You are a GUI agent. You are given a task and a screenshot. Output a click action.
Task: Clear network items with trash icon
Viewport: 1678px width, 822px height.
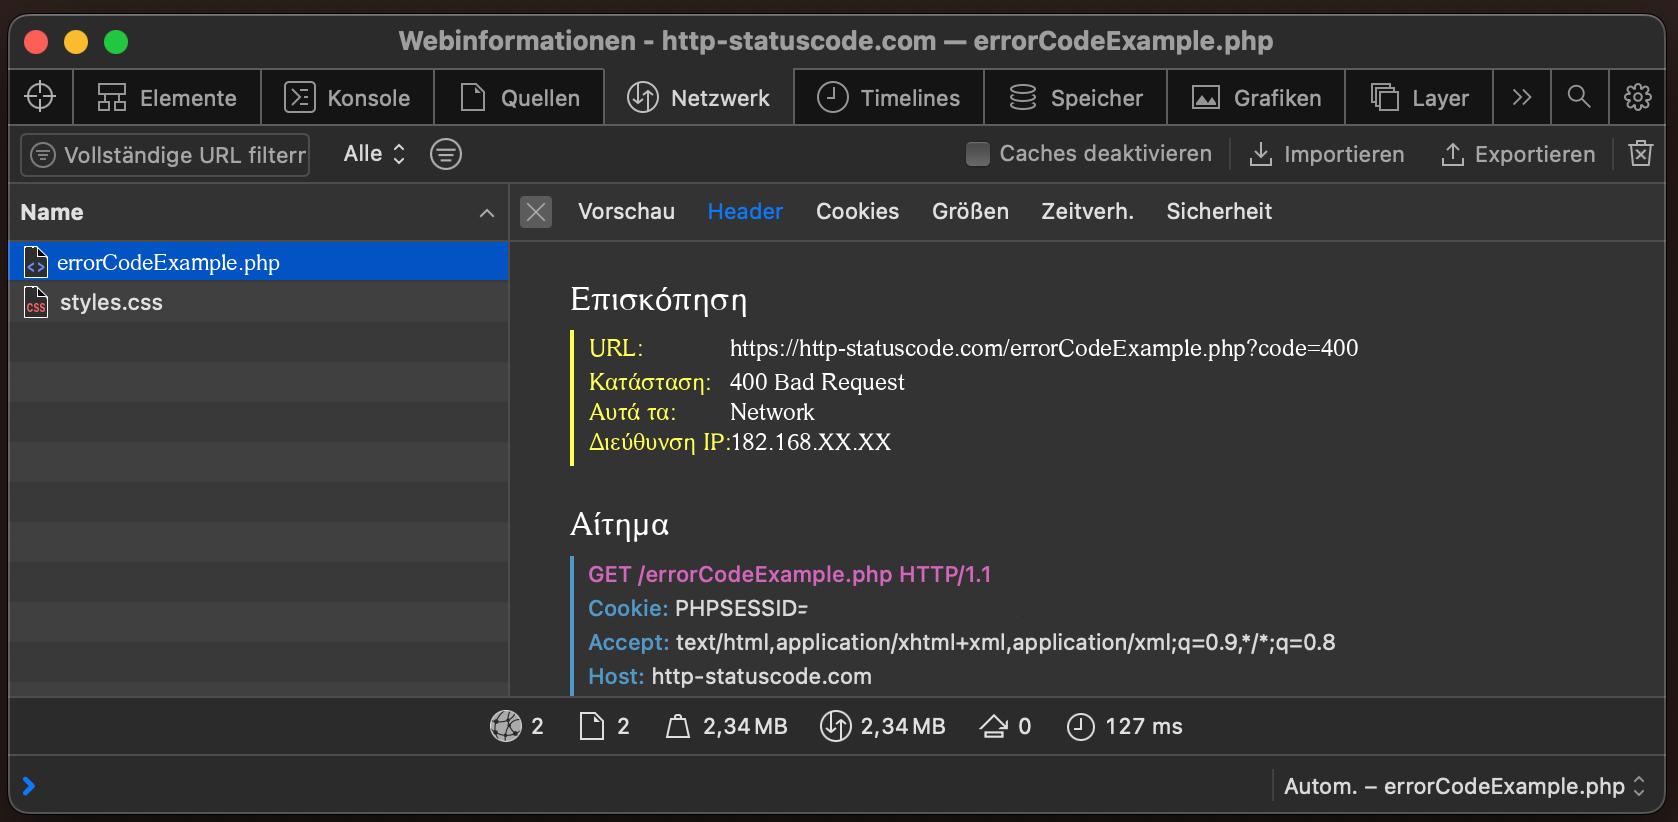[x=1640, y=153]
